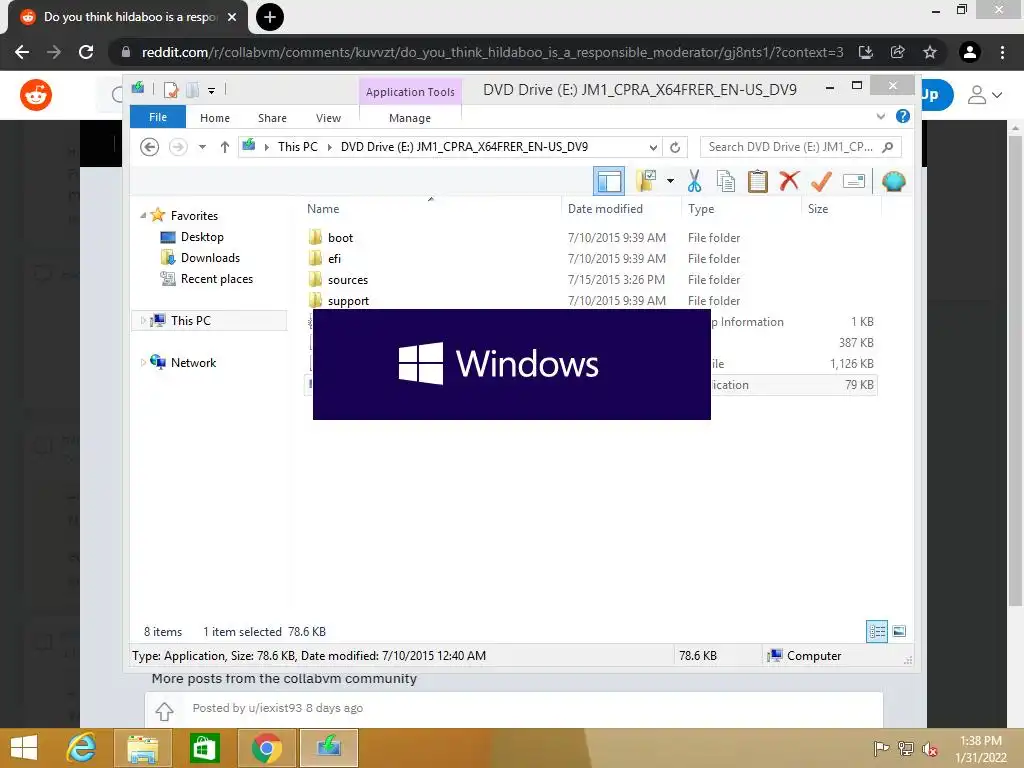Click the Chrome address bar URL
Viewport: 1024px width, 768px height.
pyautogui.click(x=492, y=52)
